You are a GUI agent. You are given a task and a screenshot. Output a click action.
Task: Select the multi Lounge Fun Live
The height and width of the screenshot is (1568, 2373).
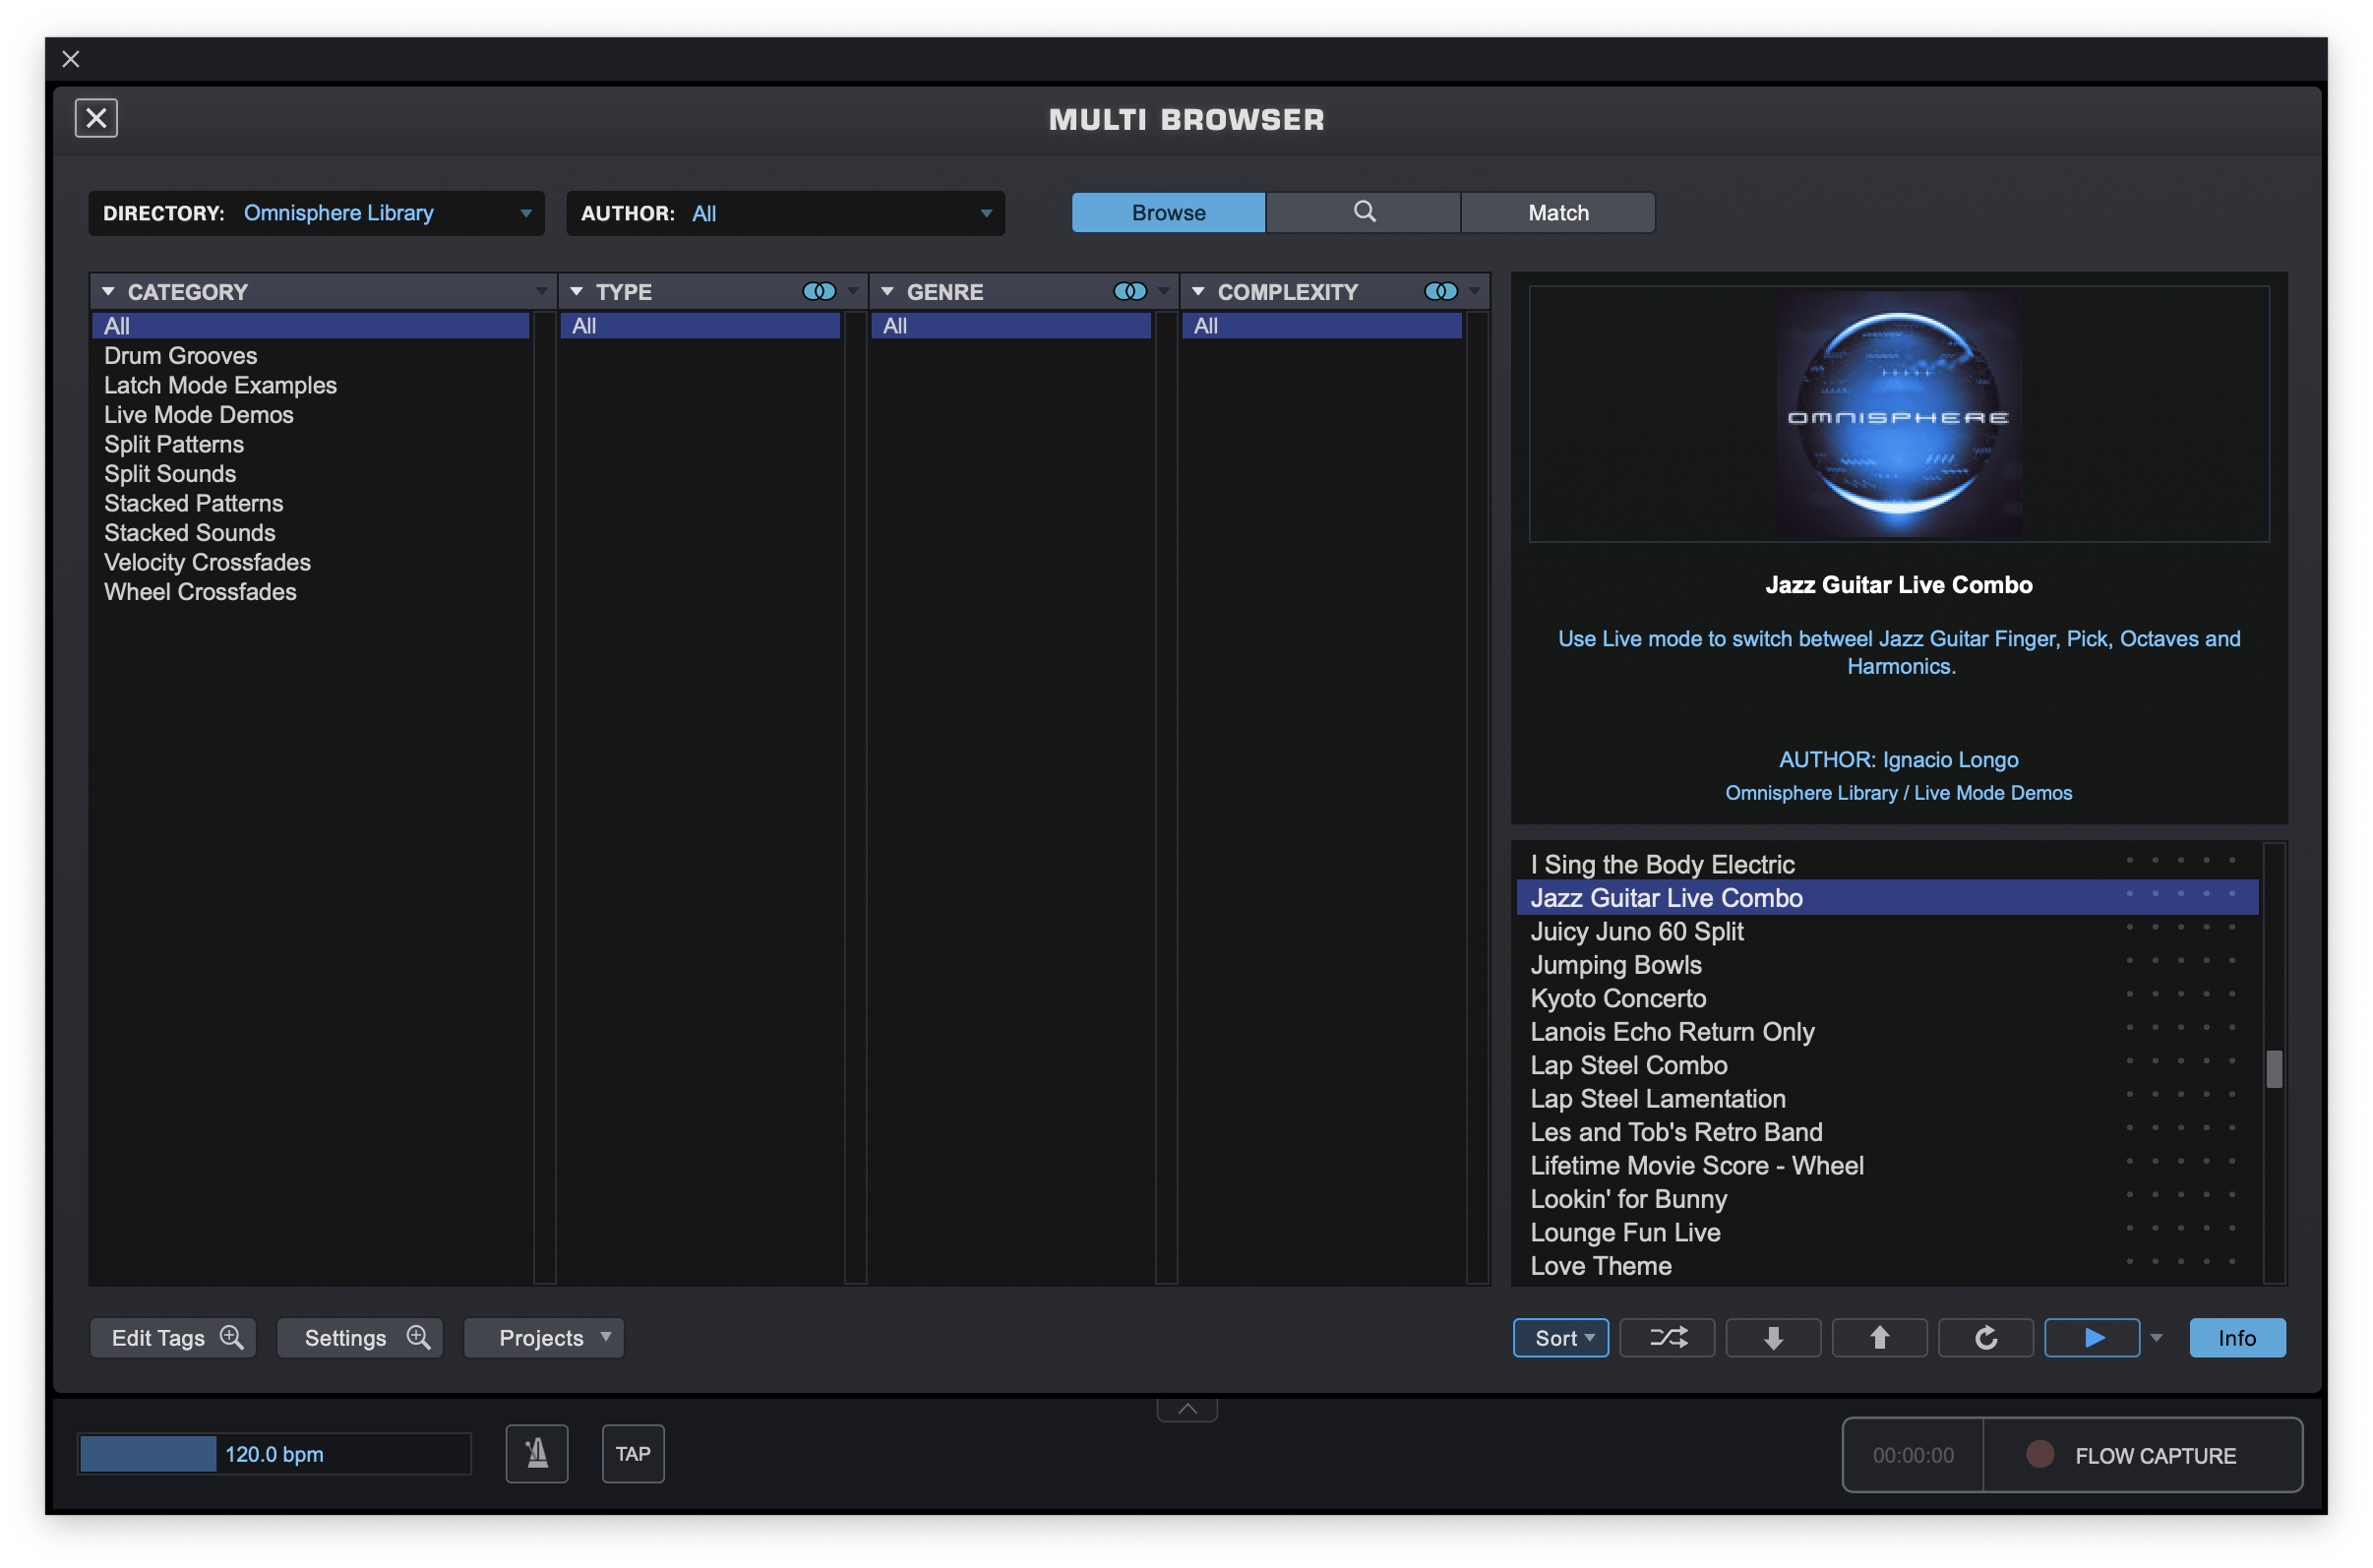[1886, 1232]
